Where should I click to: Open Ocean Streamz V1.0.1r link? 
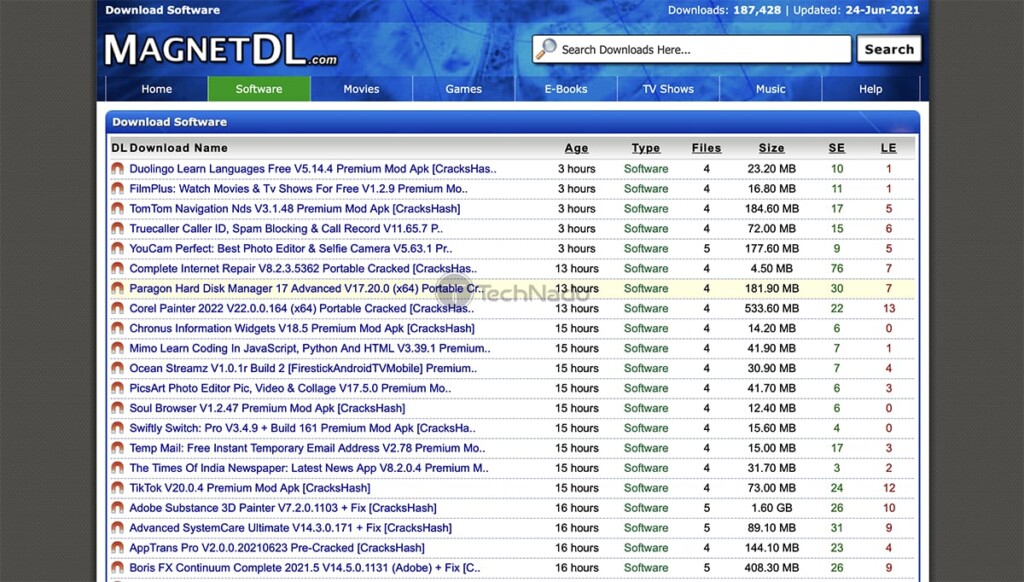click(x=303, y=368)
